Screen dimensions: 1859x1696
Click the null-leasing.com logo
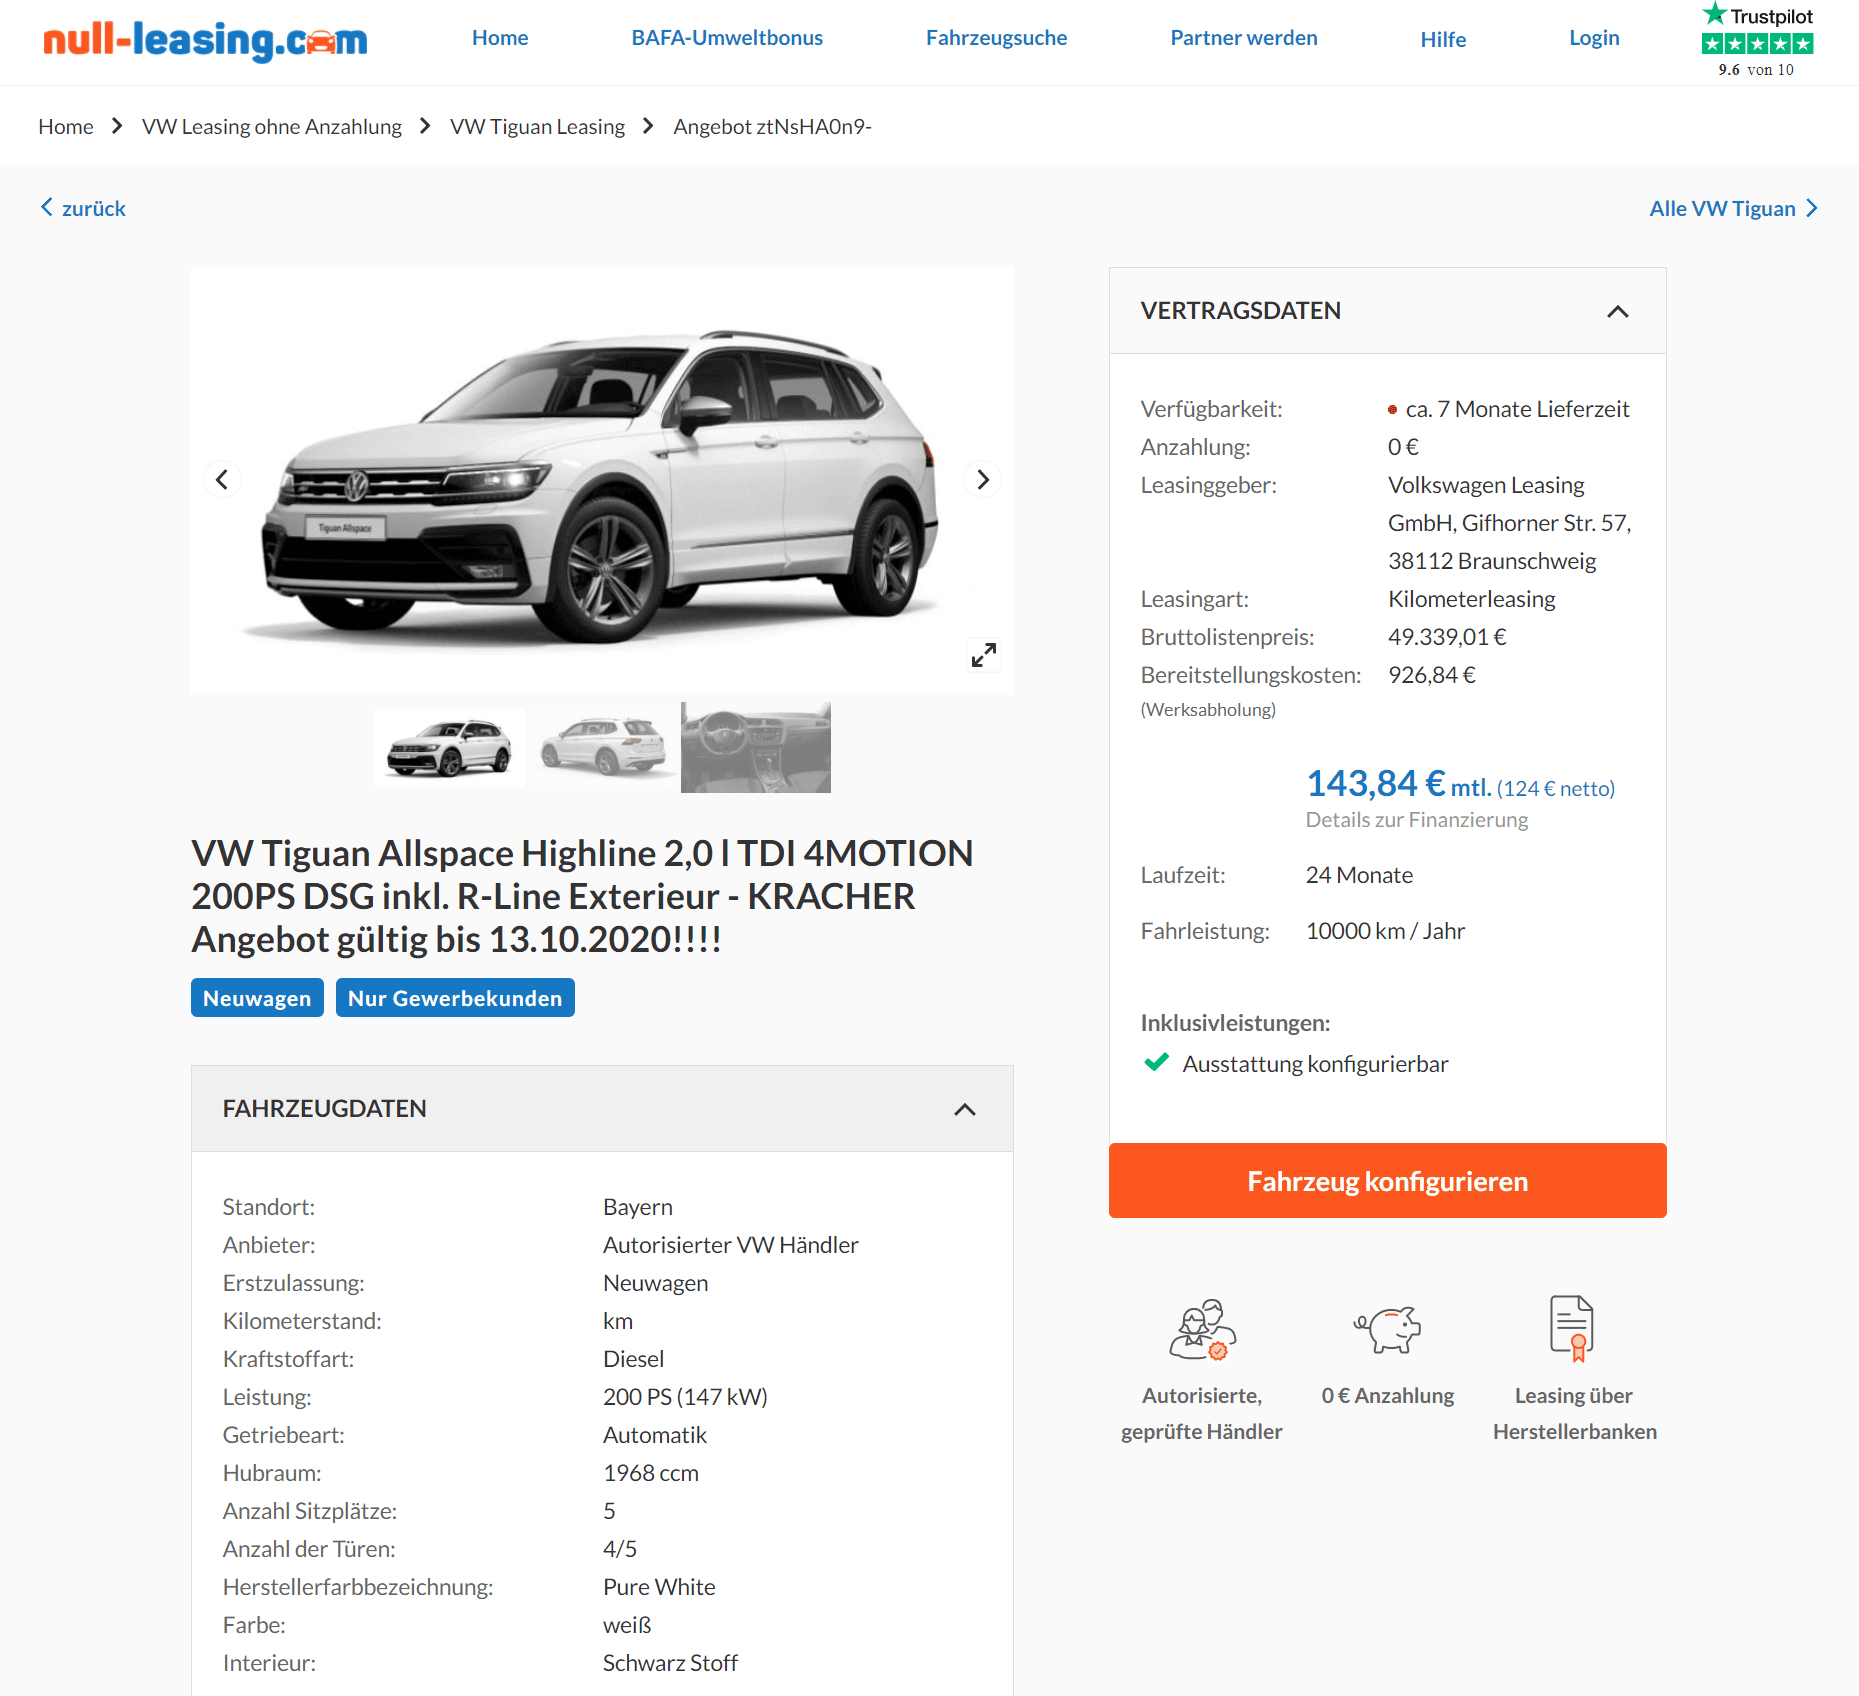click(x=205, y=40)
